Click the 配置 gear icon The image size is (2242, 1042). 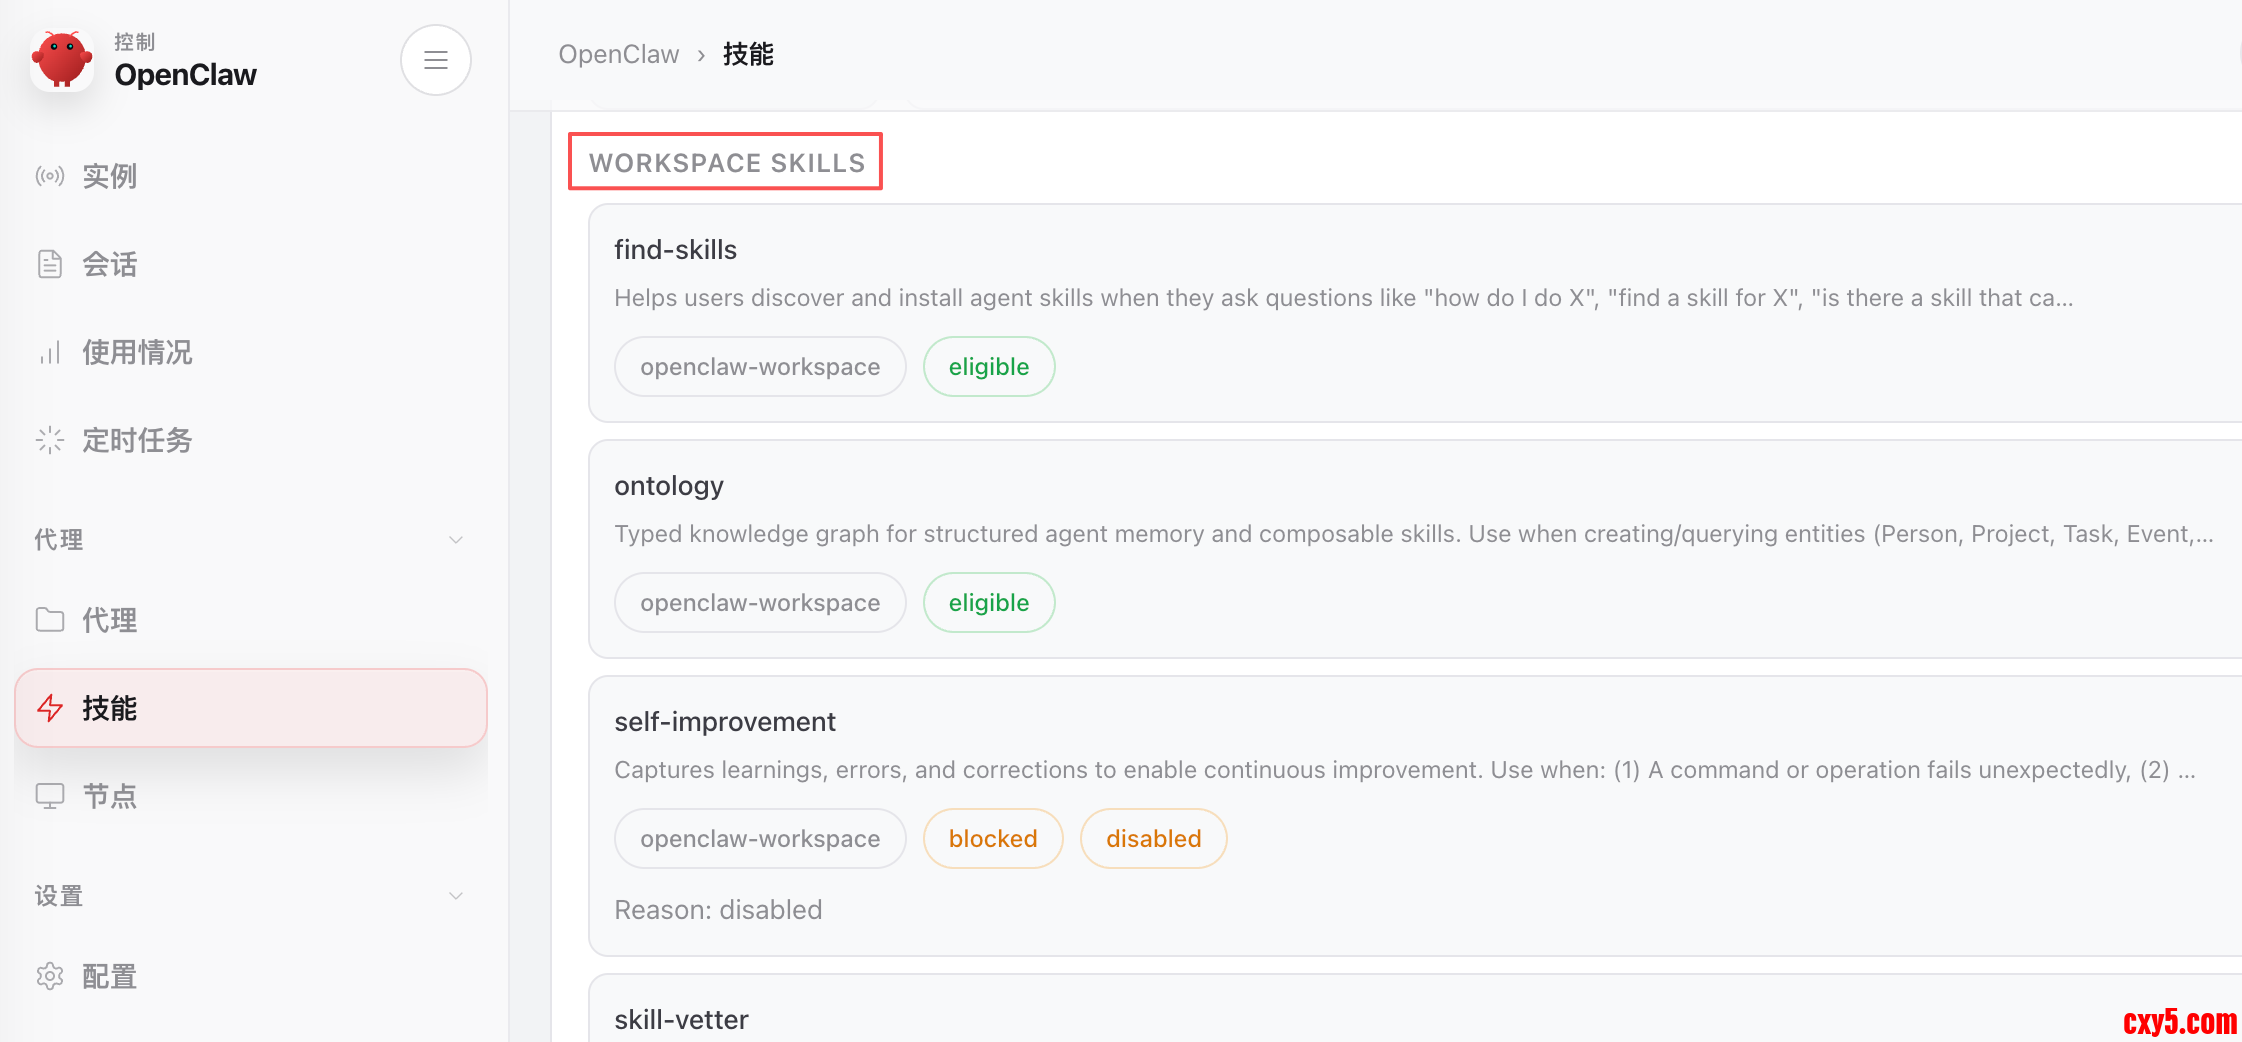pyautogui.click(x=50, y=976)
